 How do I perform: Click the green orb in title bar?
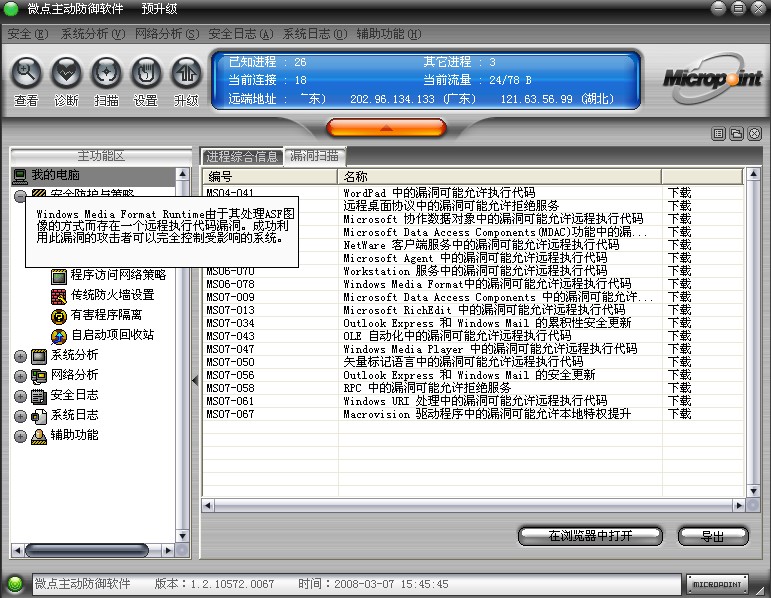coord(11,8)
